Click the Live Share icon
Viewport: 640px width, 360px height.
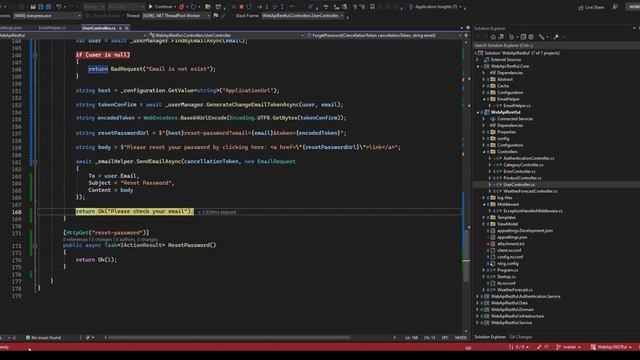[x=580, y=7]
